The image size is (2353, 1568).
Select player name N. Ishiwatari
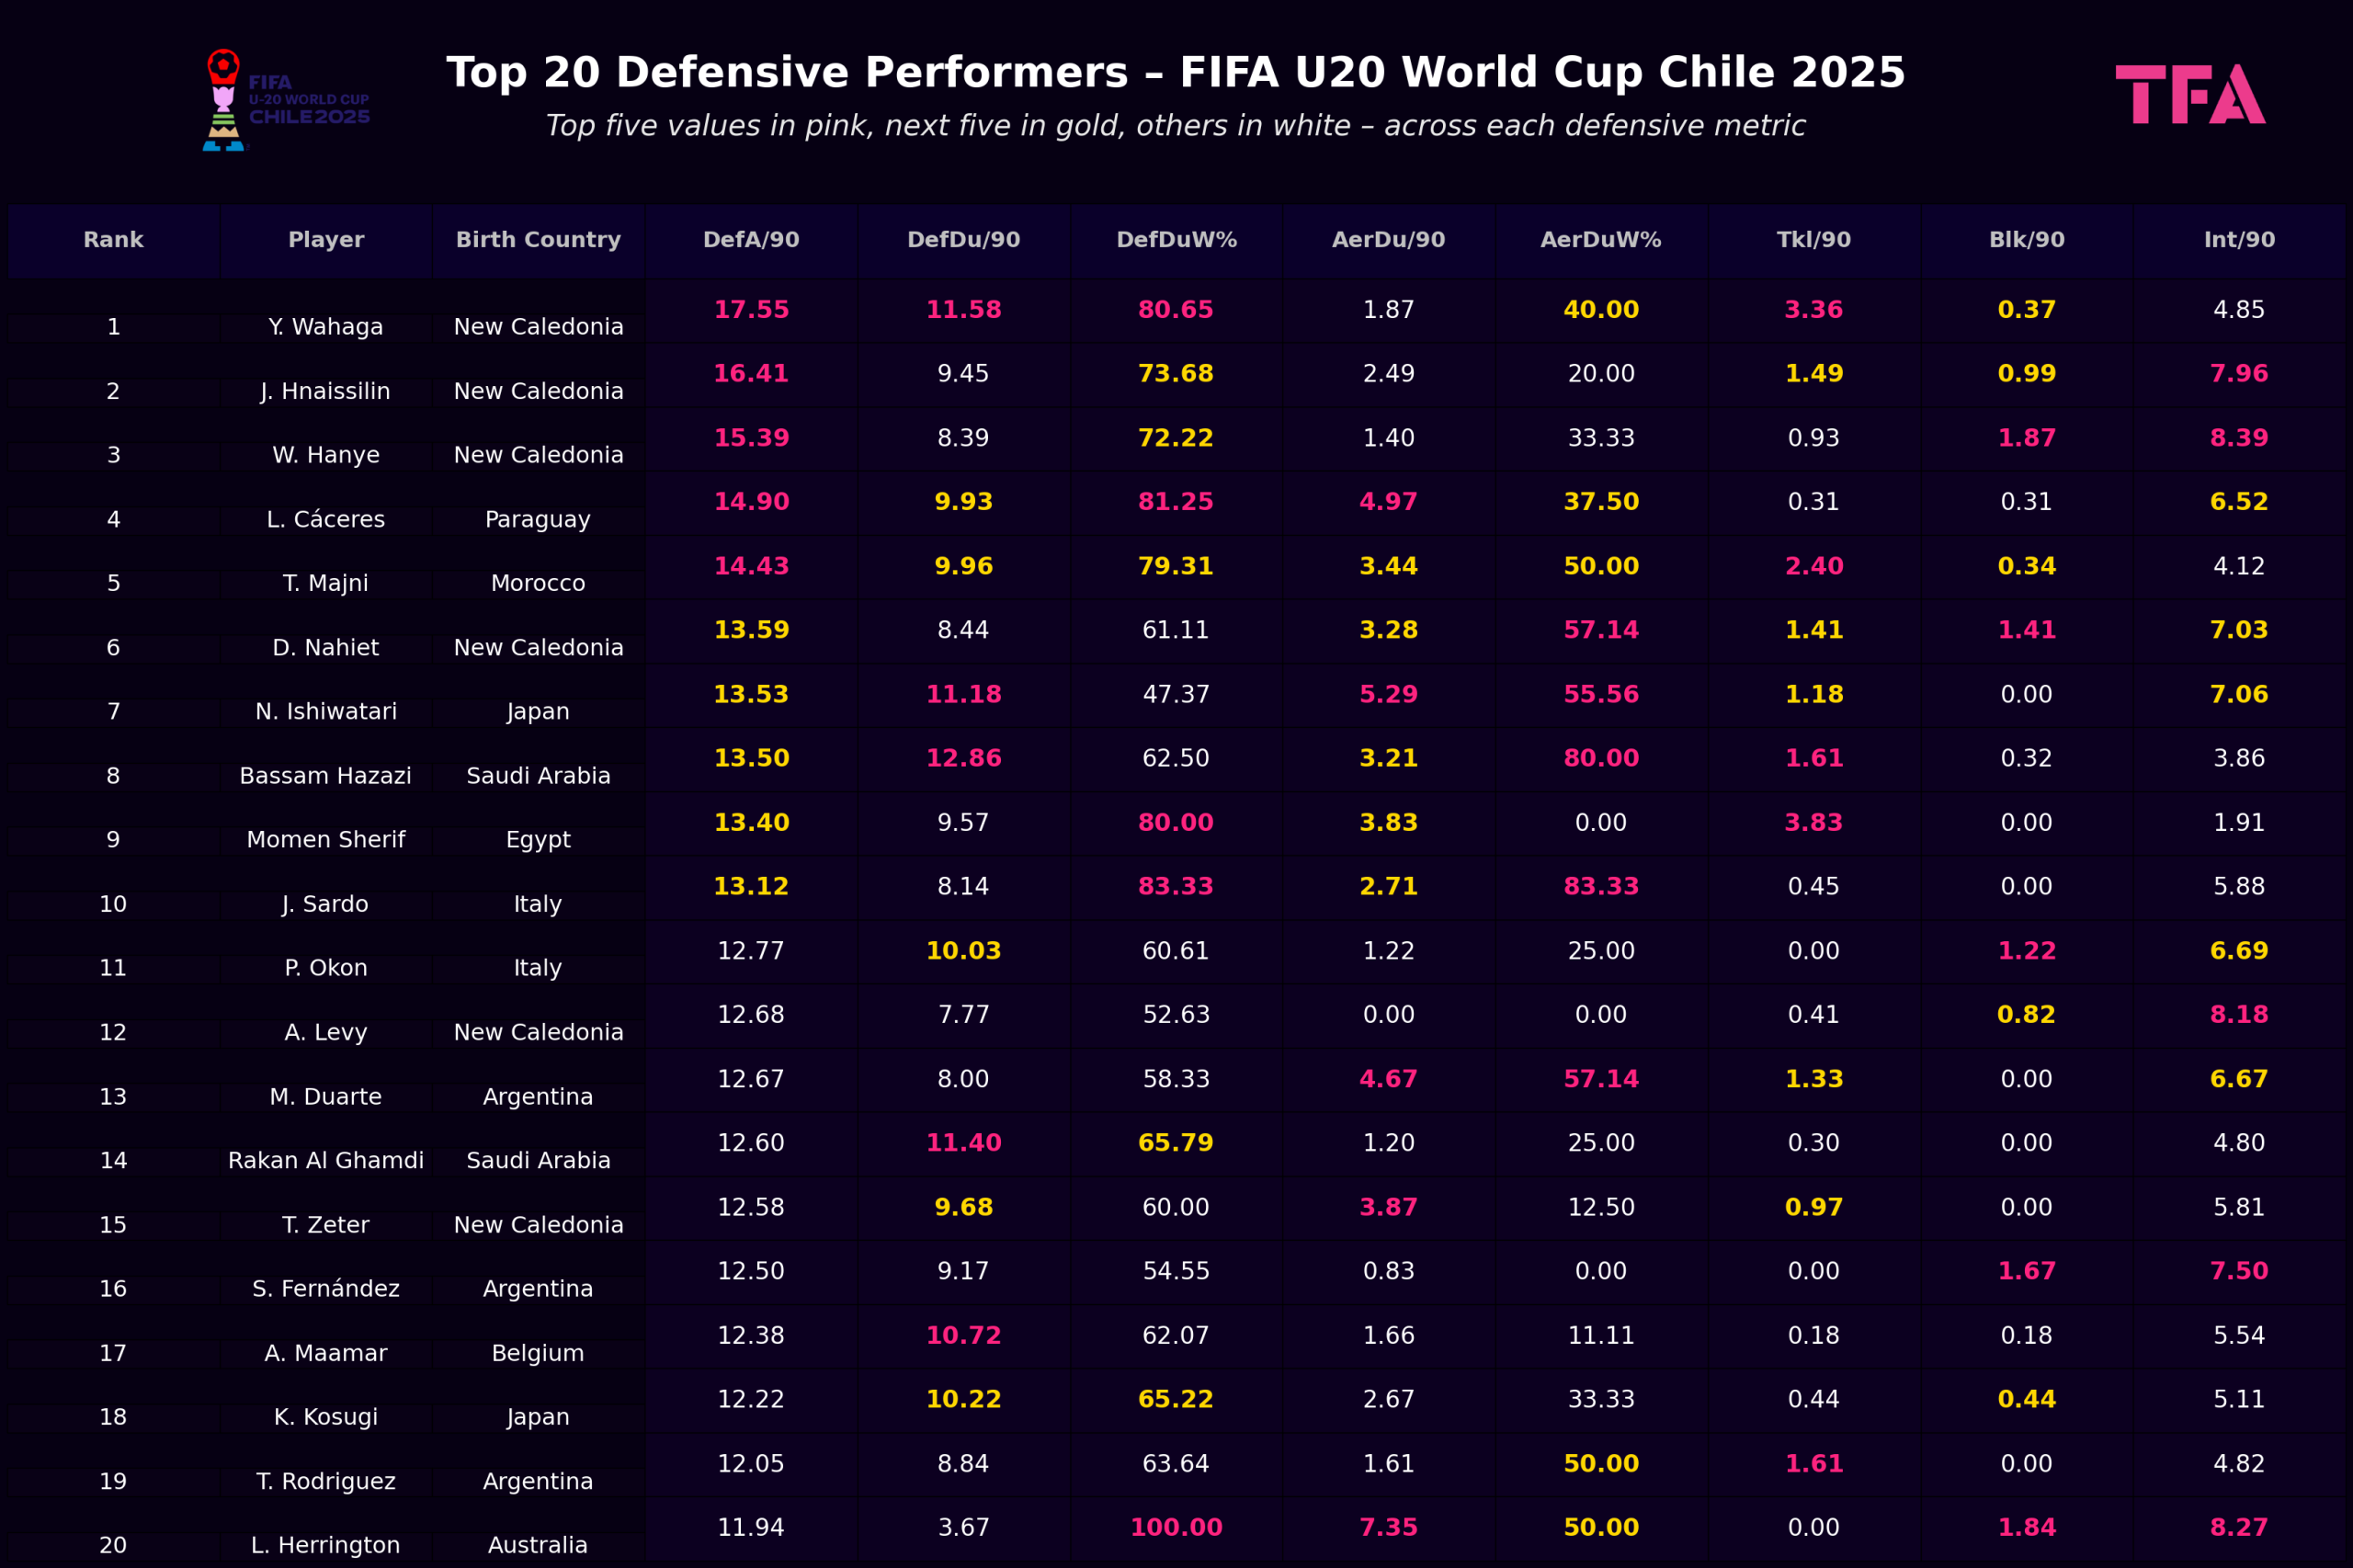326,711
